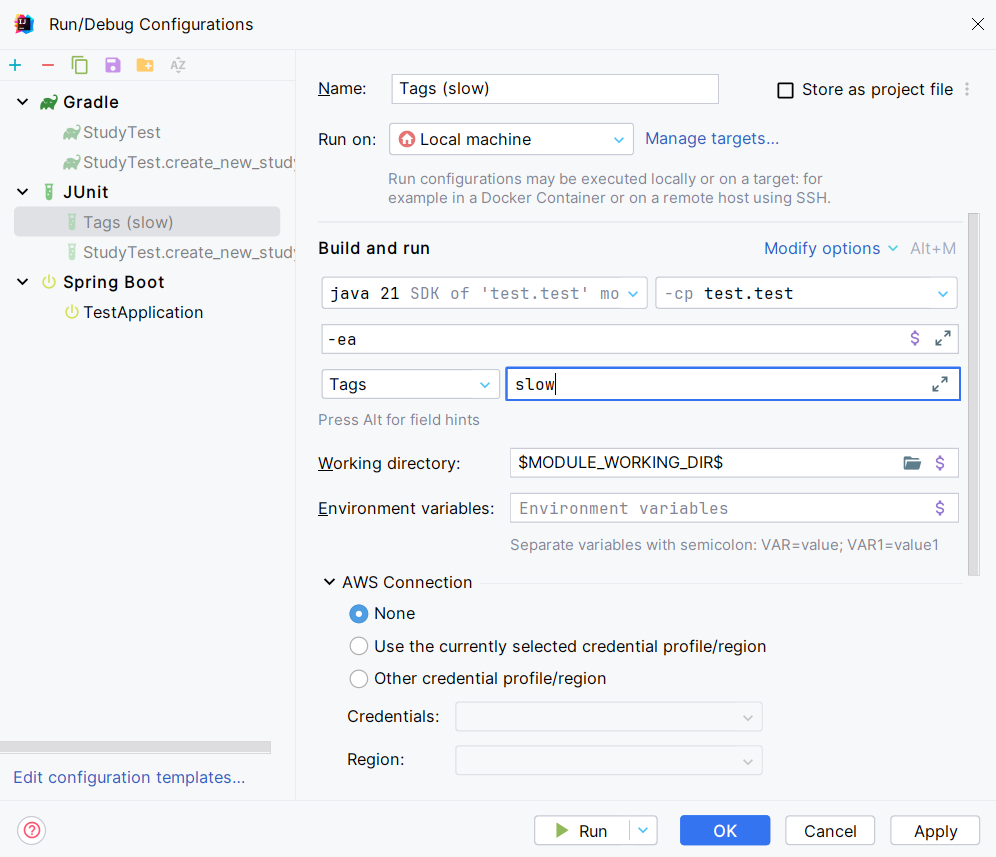Click the Copy Configuration icon
This screenshot has height=857, width=996.
click(x=80, y=66)
